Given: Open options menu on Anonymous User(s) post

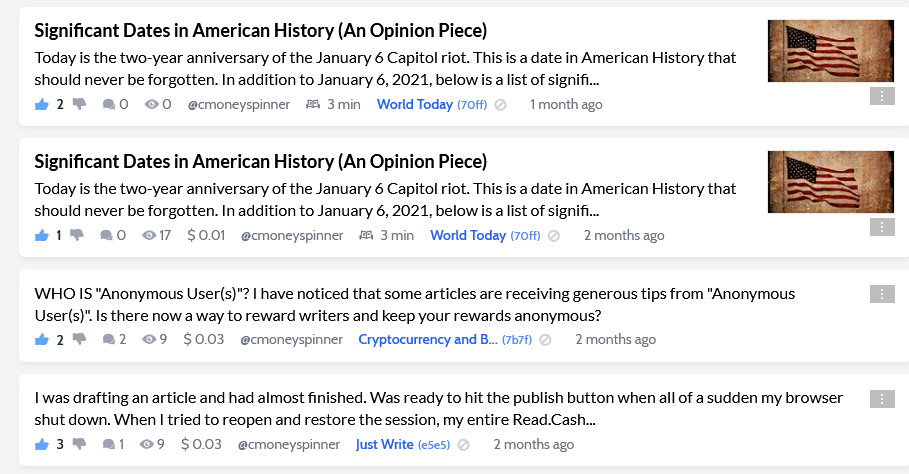Looking at the screenshot, I should click(x=882, y=294).
